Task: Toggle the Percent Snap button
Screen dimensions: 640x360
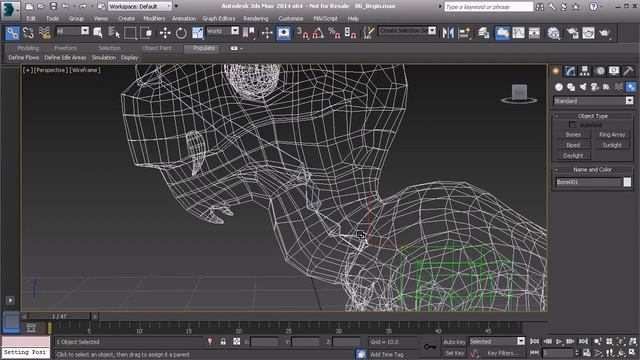Action: pyautogui.click(x=334, y=33)
